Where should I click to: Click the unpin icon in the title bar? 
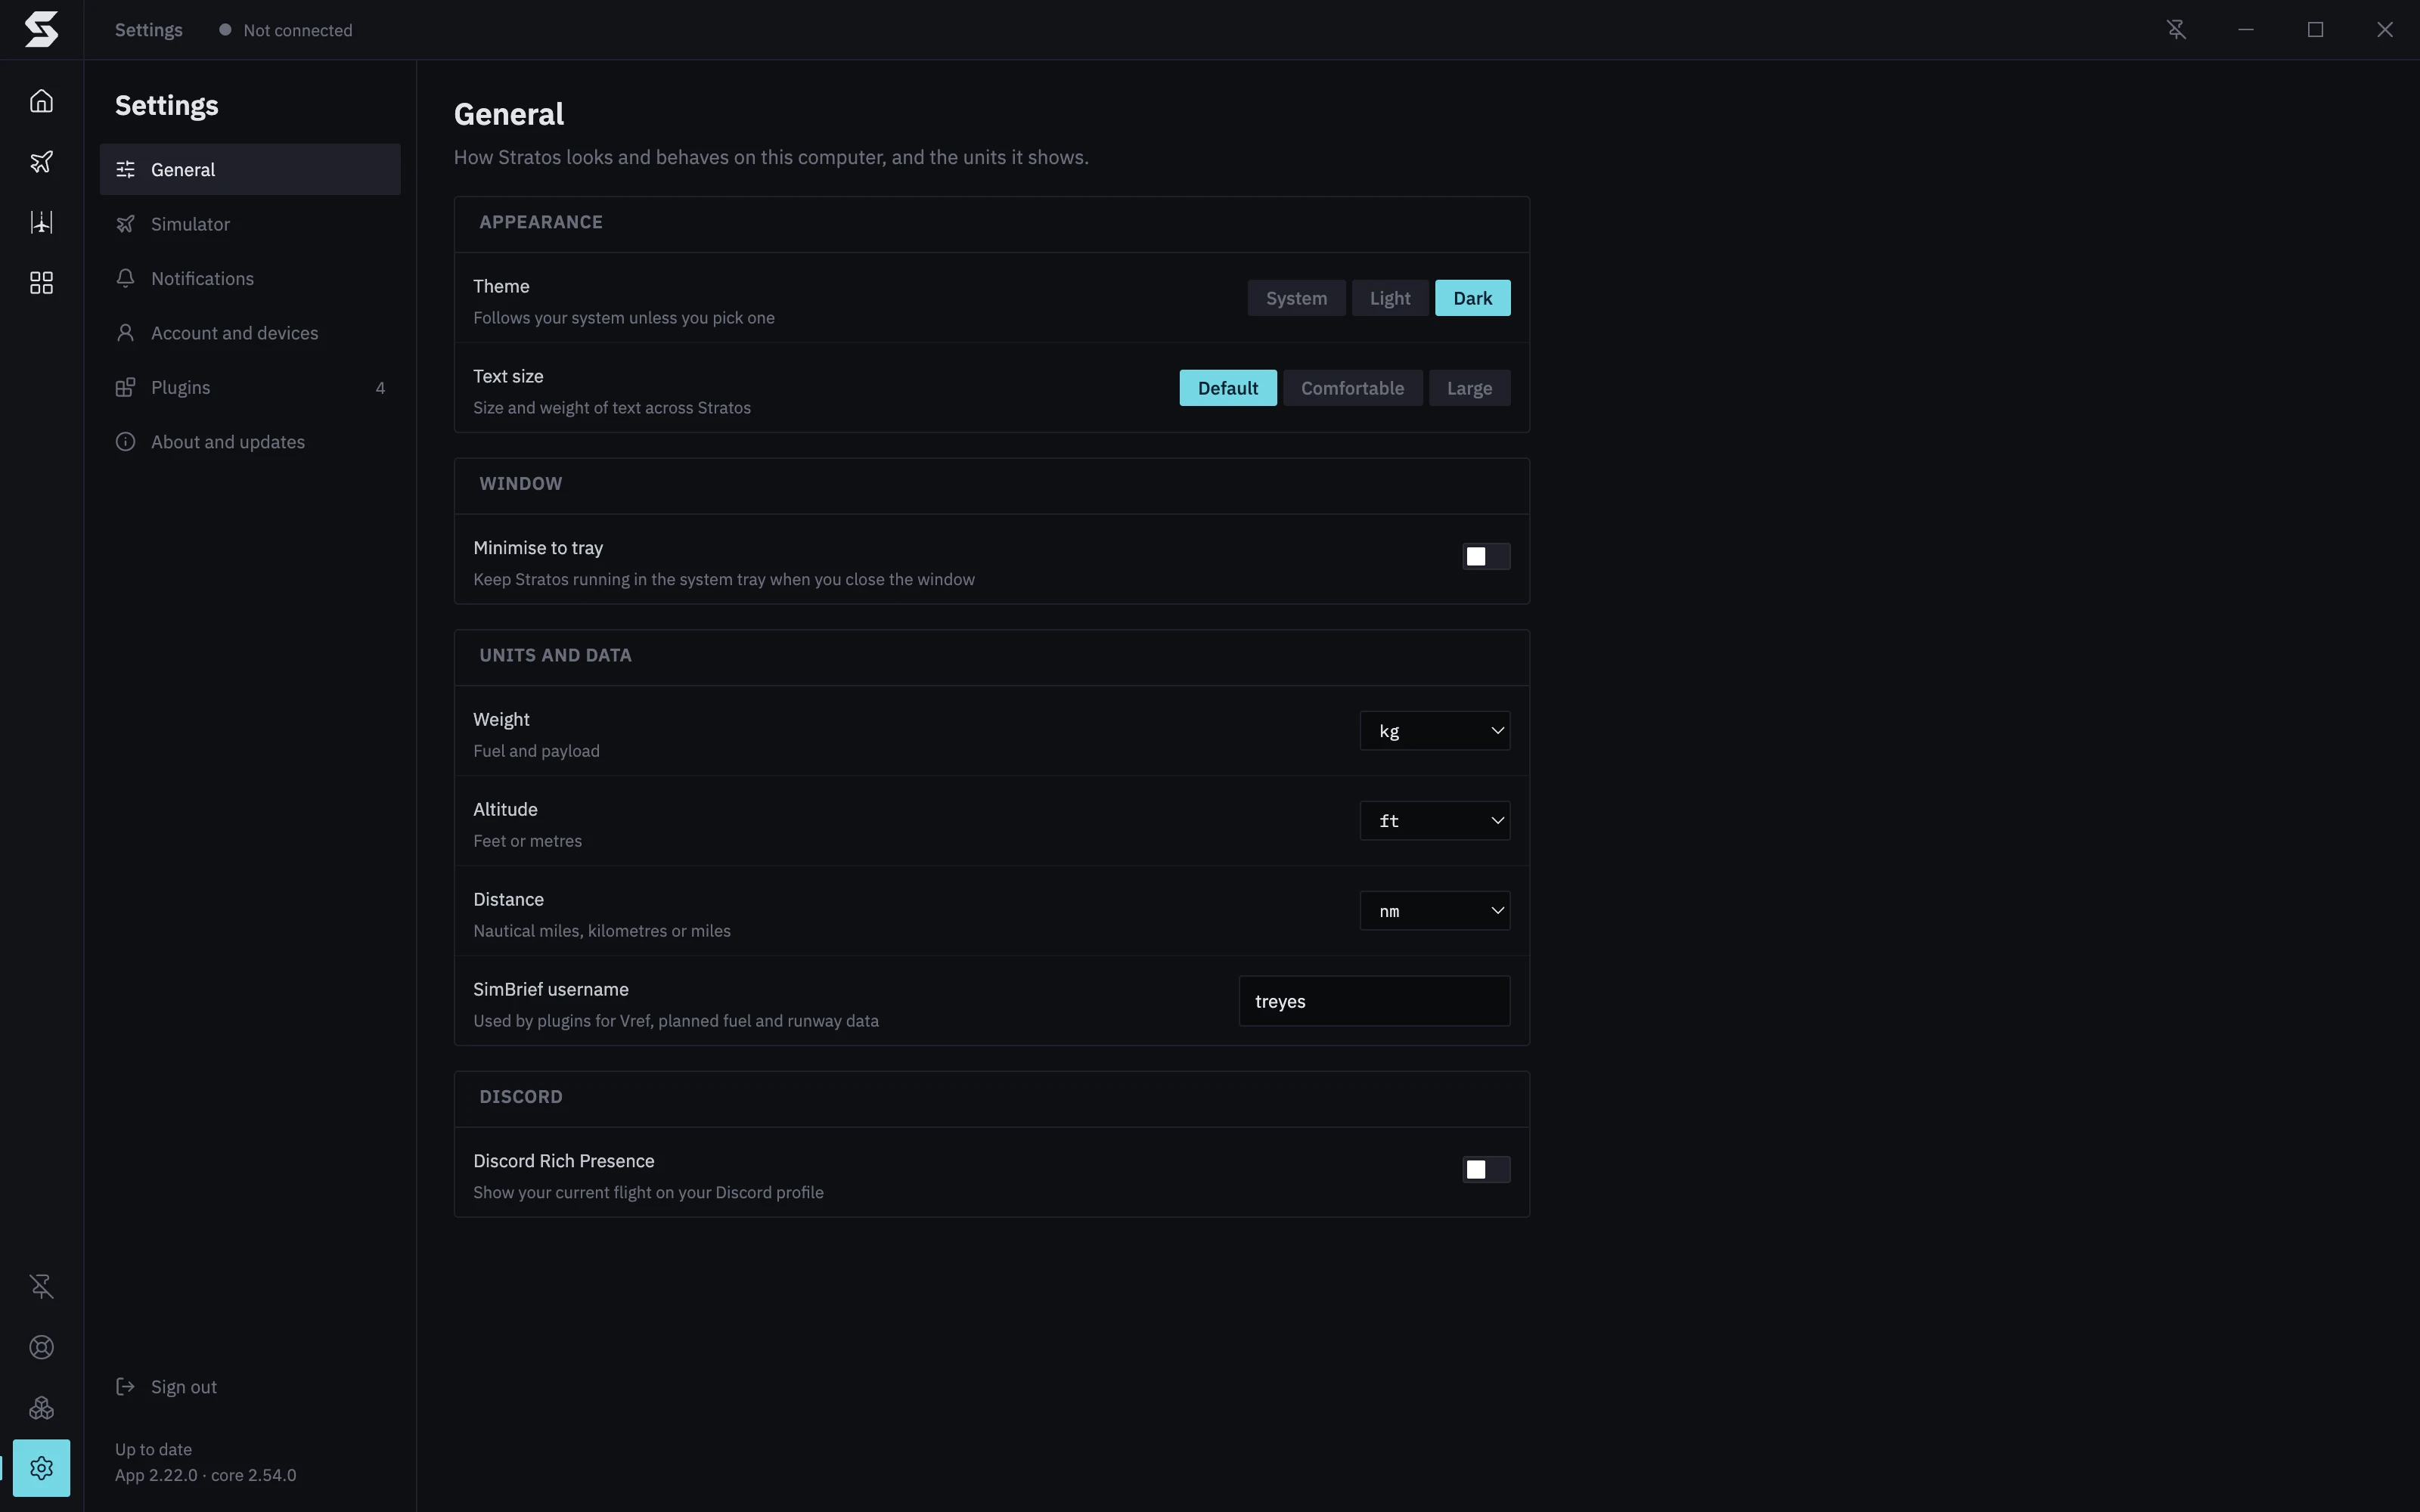pos(2176,30)
